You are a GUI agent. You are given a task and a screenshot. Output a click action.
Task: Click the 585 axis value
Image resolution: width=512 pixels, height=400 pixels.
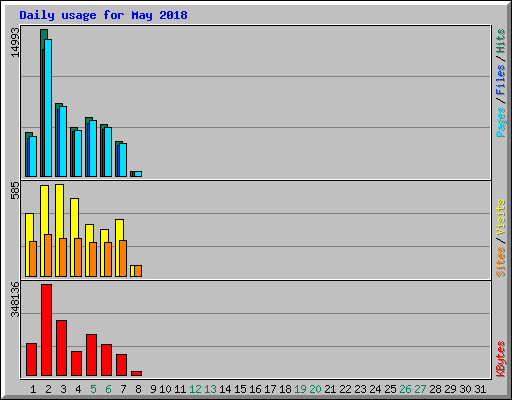[15, 191]
